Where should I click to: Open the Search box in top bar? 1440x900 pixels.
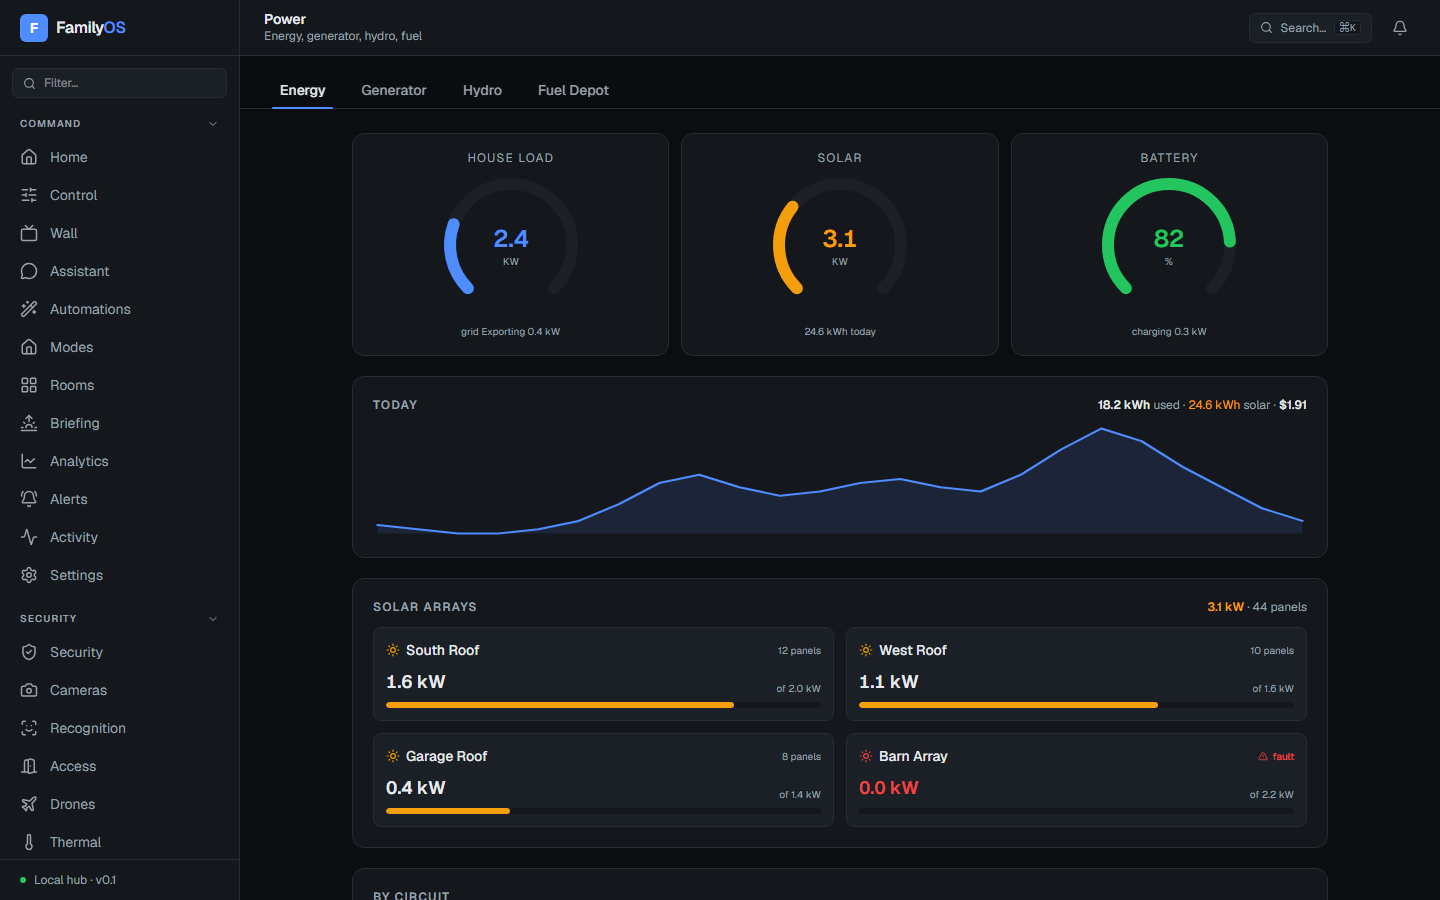1310,28
